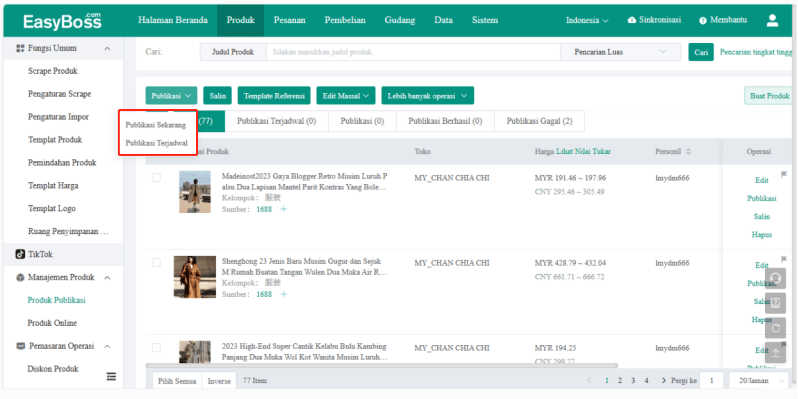Image resolution: width=798 pixels, height=399 pixels.
Task: Click the Salin toolbar button
Action: click(218, 96)
